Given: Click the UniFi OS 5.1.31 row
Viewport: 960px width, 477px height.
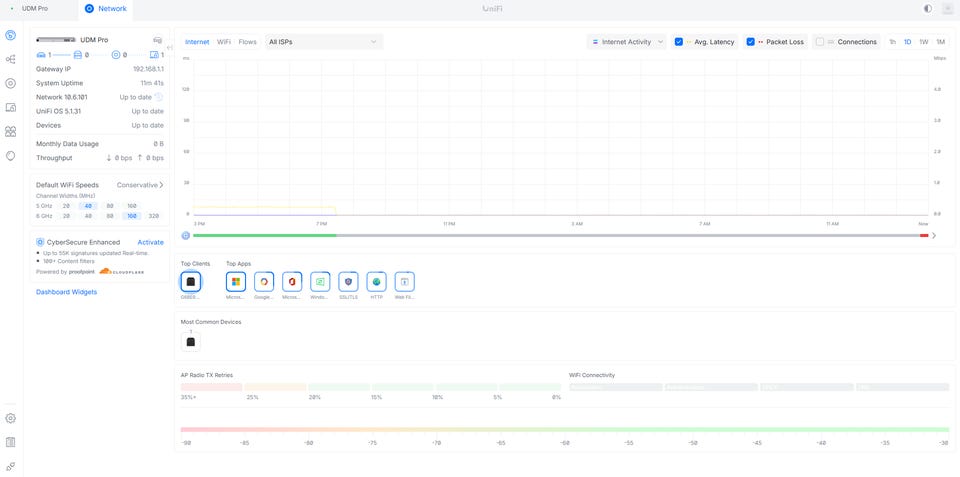Looking at the screenshot, I should (x=100, y=111).
